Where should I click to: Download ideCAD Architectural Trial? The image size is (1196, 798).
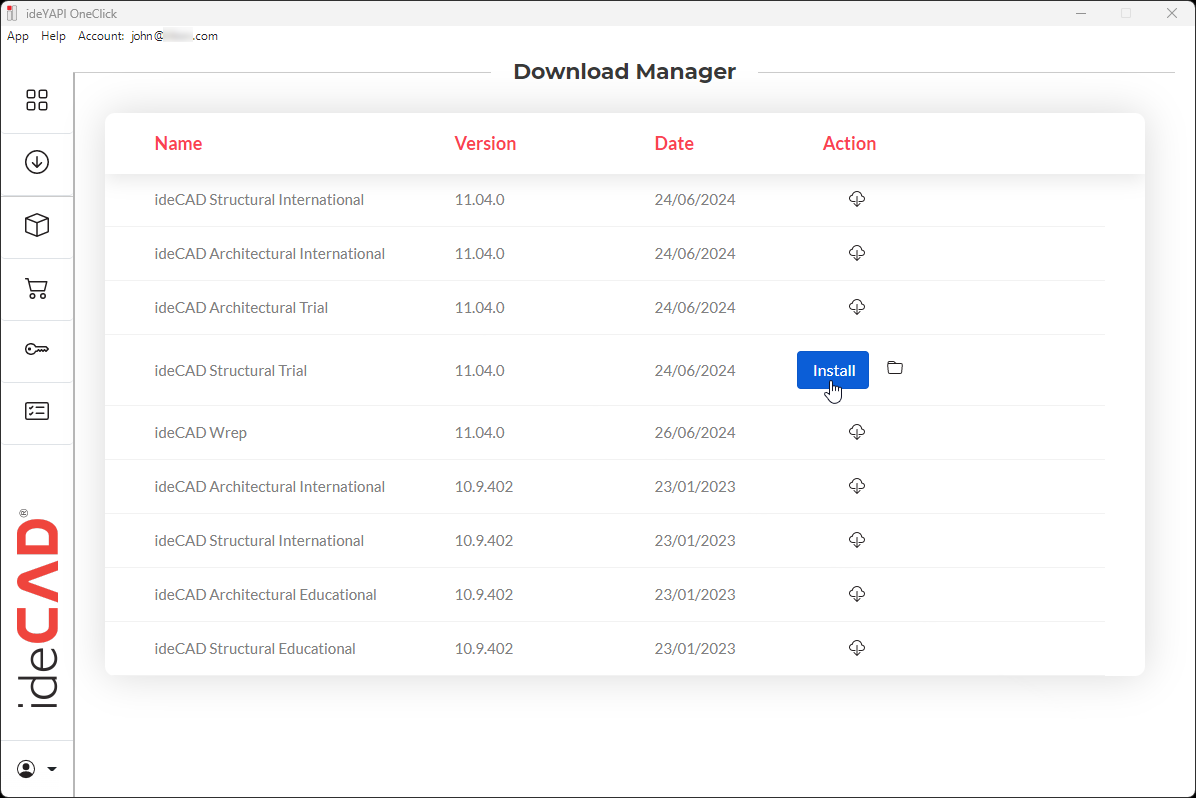click(856, 307)
